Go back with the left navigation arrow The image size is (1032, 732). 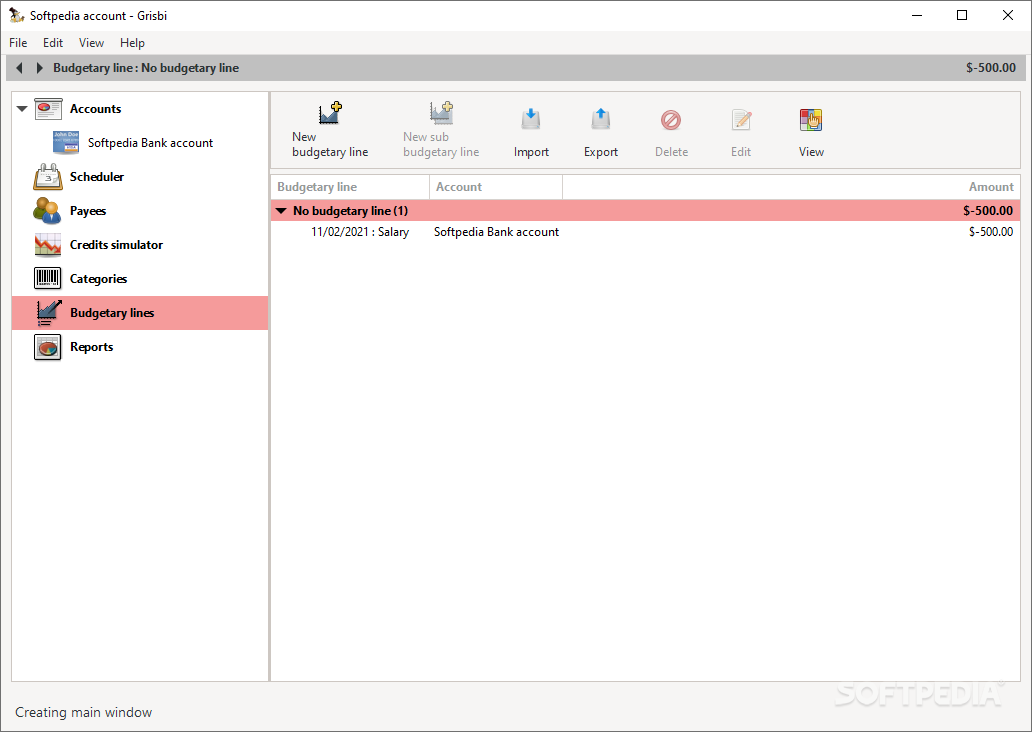pos(20,68)
